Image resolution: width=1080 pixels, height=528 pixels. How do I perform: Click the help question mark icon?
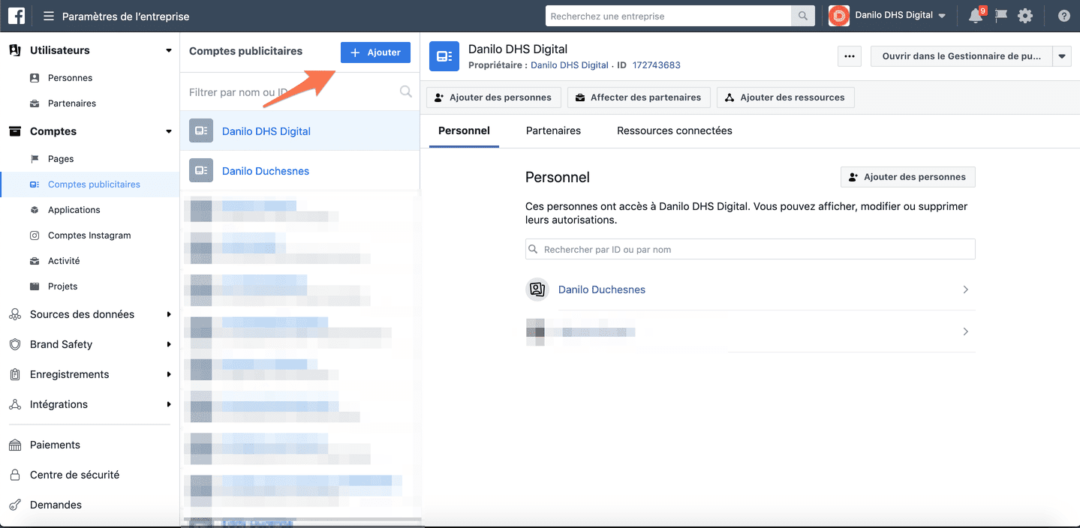pyautogui.click(x=1063, y=16)
